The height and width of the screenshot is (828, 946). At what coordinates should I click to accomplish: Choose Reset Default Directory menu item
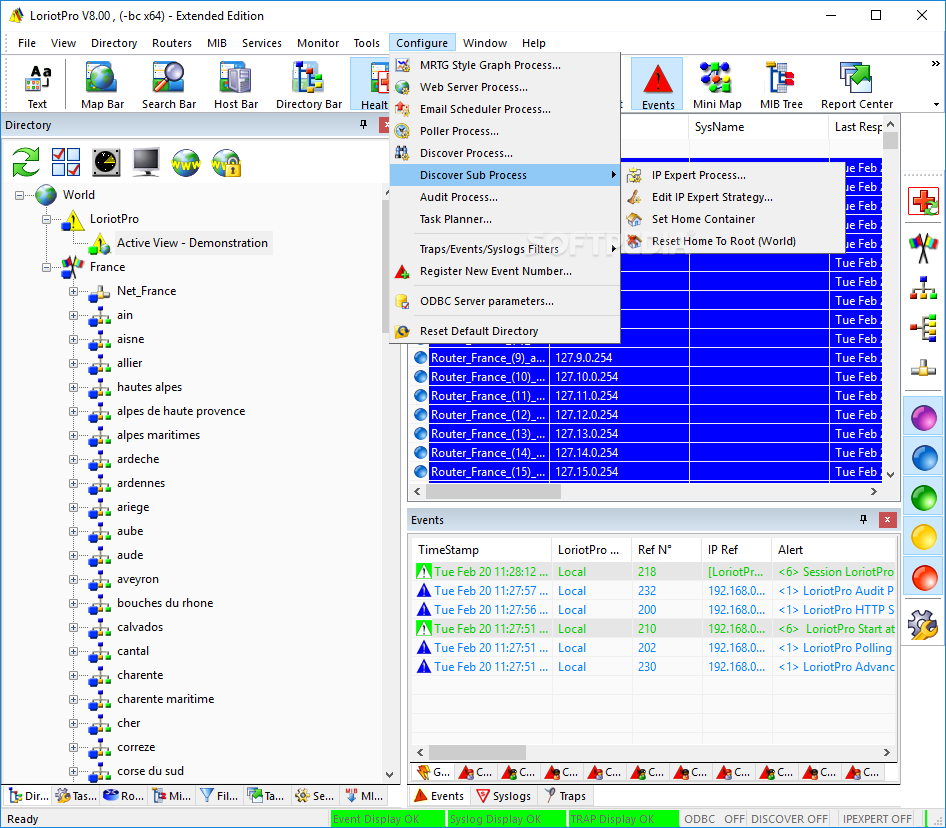[505, 331]
